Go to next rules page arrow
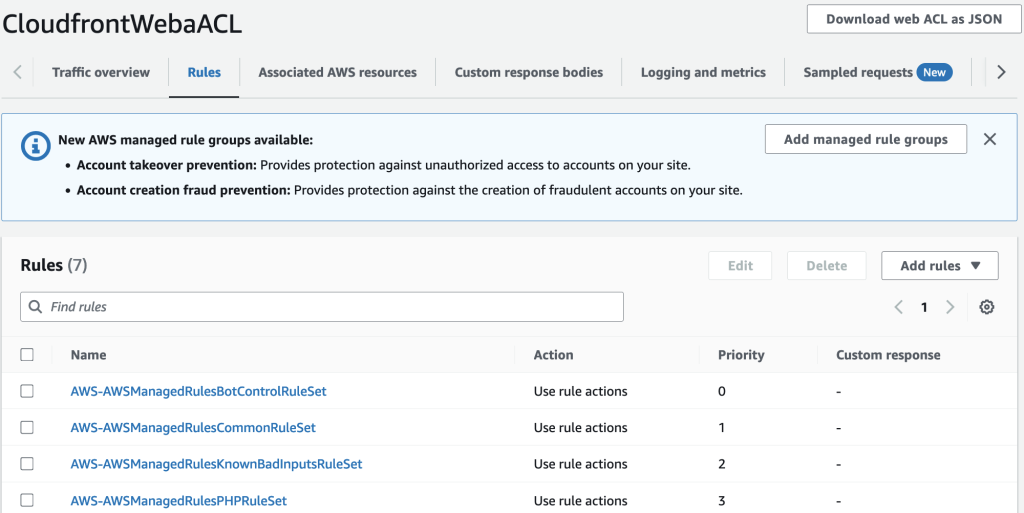 pos(950,307)
